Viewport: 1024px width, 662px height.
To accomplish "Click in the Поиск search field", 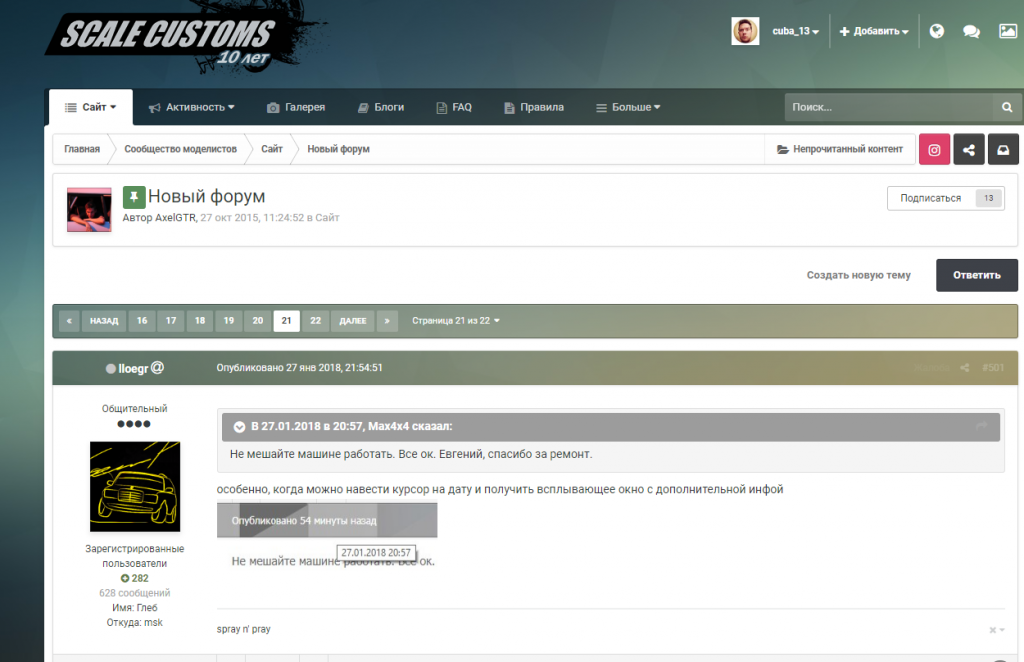I will 887,107.
